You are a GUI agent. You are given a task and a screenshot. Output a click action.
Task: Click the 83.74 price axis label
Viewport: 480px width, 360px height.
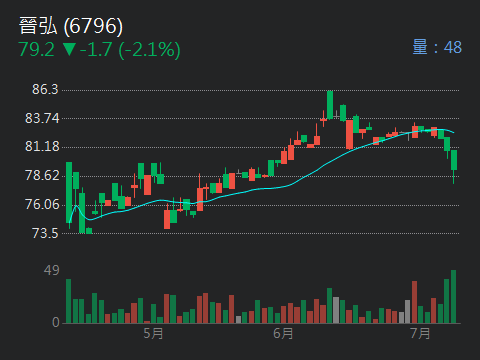(42, 118)
